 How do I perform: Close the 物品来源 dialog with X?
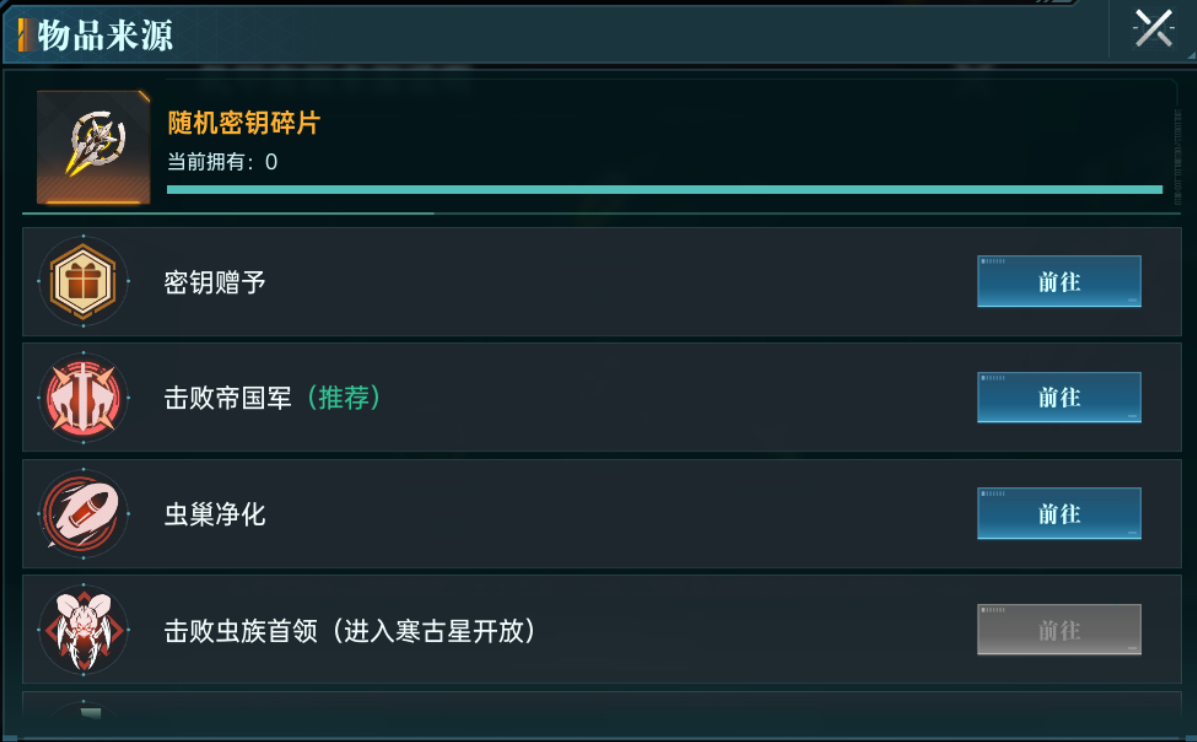pyautogui.click(x=1153, y=29)
